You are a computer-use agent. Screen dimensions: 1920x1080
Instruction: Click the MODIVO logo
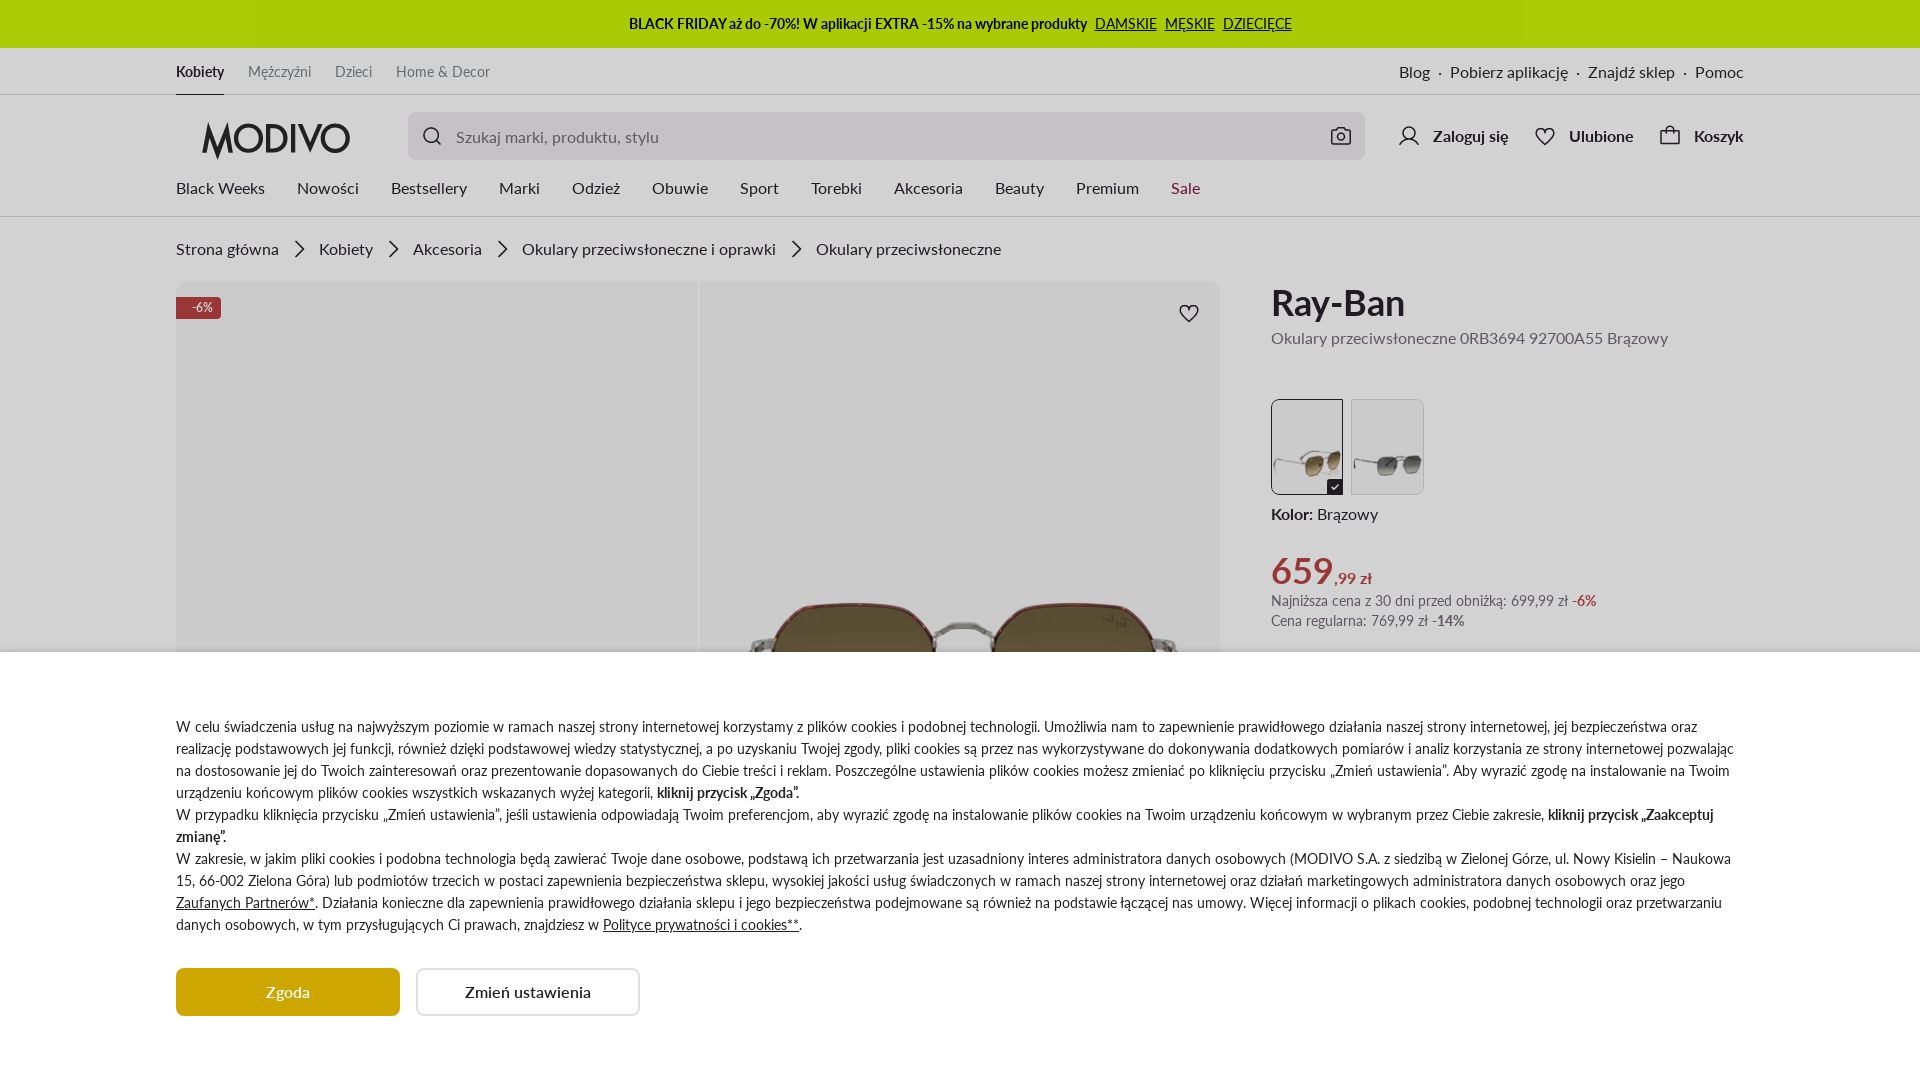click(276, 140)
